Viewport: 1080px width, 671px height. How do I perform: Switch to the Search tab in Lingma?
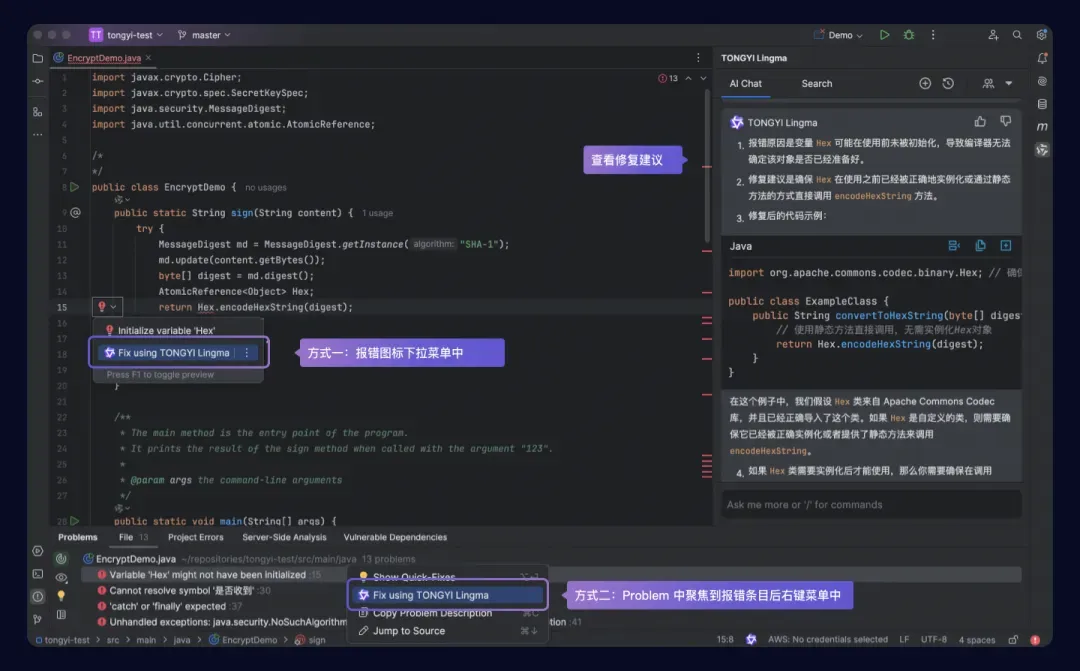pyautogui.click(x=817, y=83)
